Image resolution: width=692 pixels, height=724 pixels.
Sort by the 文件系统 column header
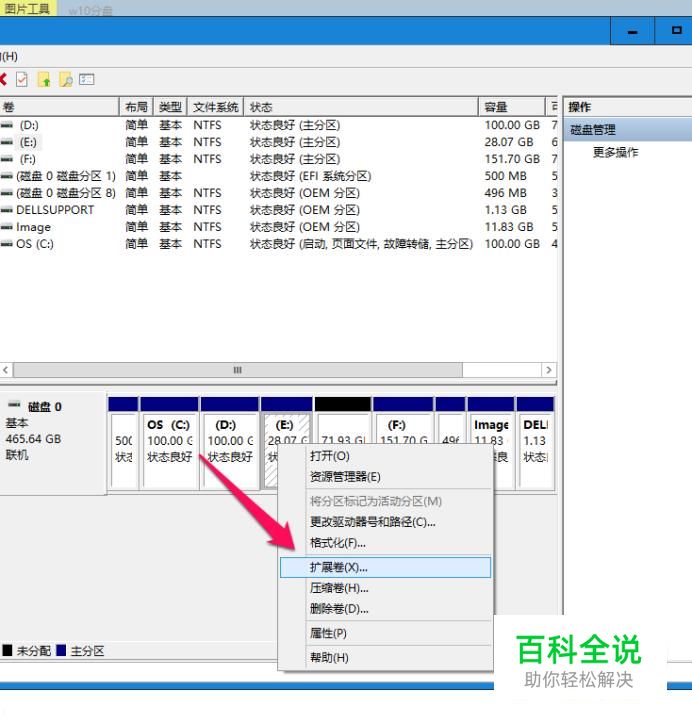coord(215,107)
